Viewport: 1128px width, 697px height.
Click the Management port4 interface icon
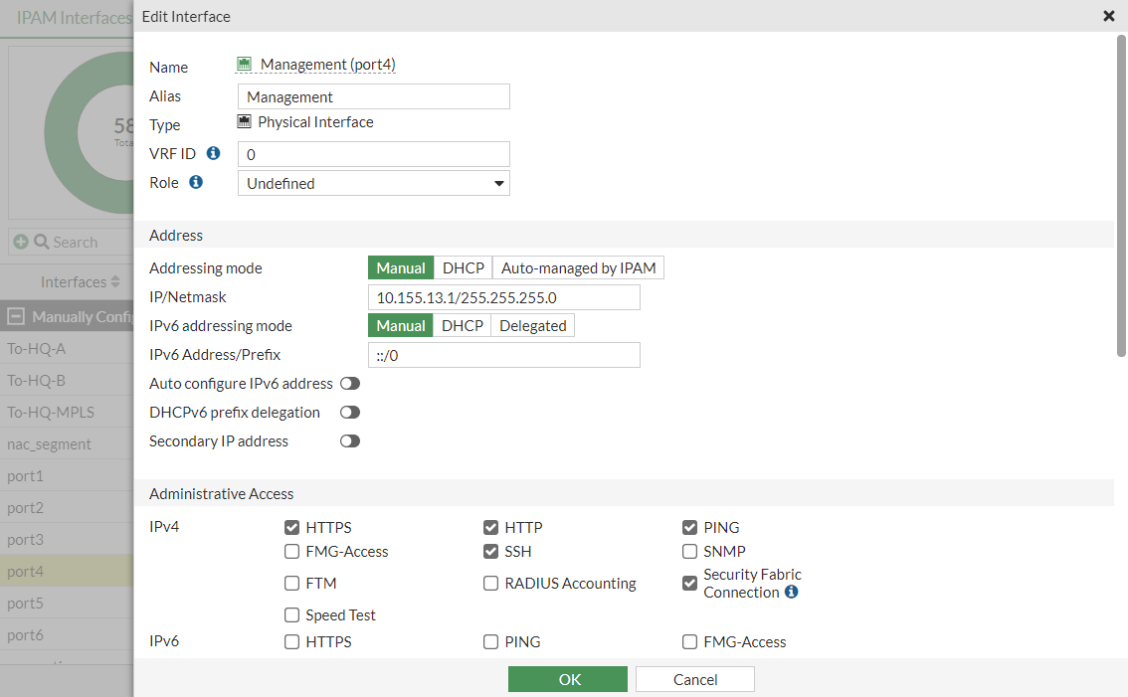[244, 64]
